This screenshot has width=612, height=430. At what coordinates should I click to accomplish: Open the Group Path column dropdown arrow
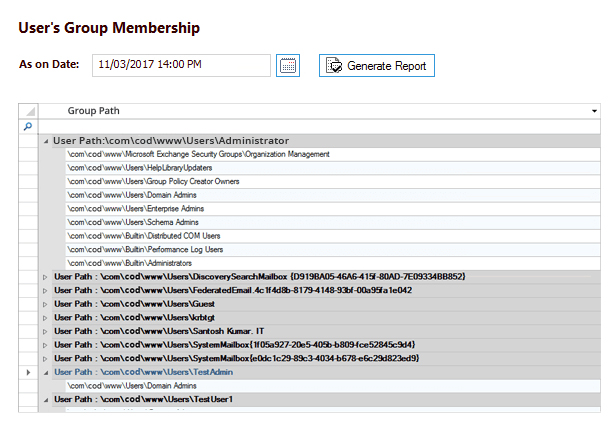(x=595, y=111)
